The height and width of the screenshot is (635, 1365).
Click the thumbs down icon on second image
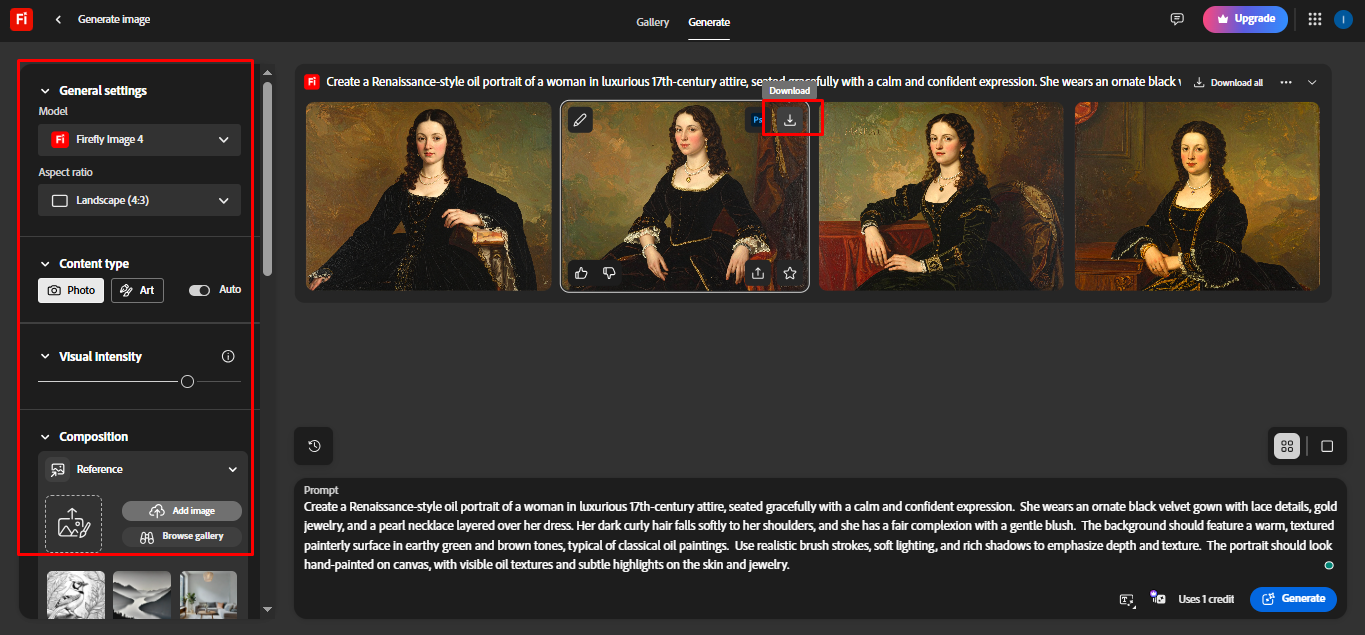click(609, 272)
